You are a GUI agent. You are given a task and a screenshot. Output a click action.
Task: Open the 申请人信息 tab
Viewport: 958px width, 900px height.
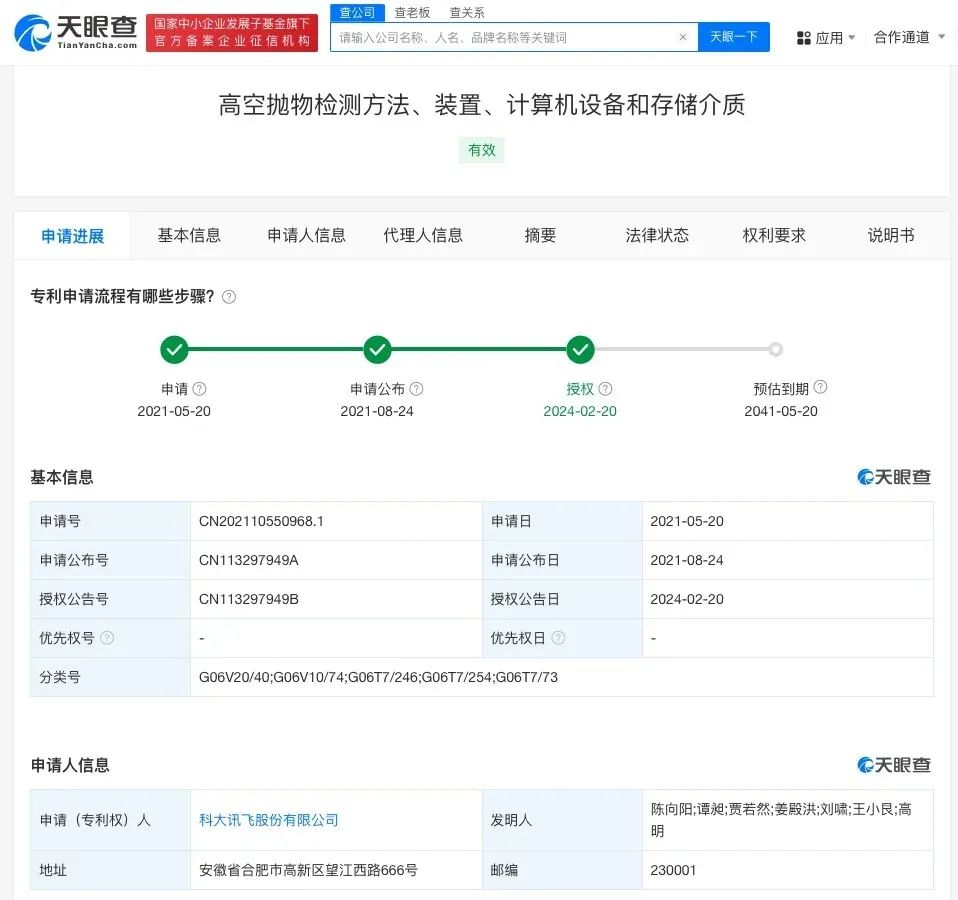click(x=306, y=235)
